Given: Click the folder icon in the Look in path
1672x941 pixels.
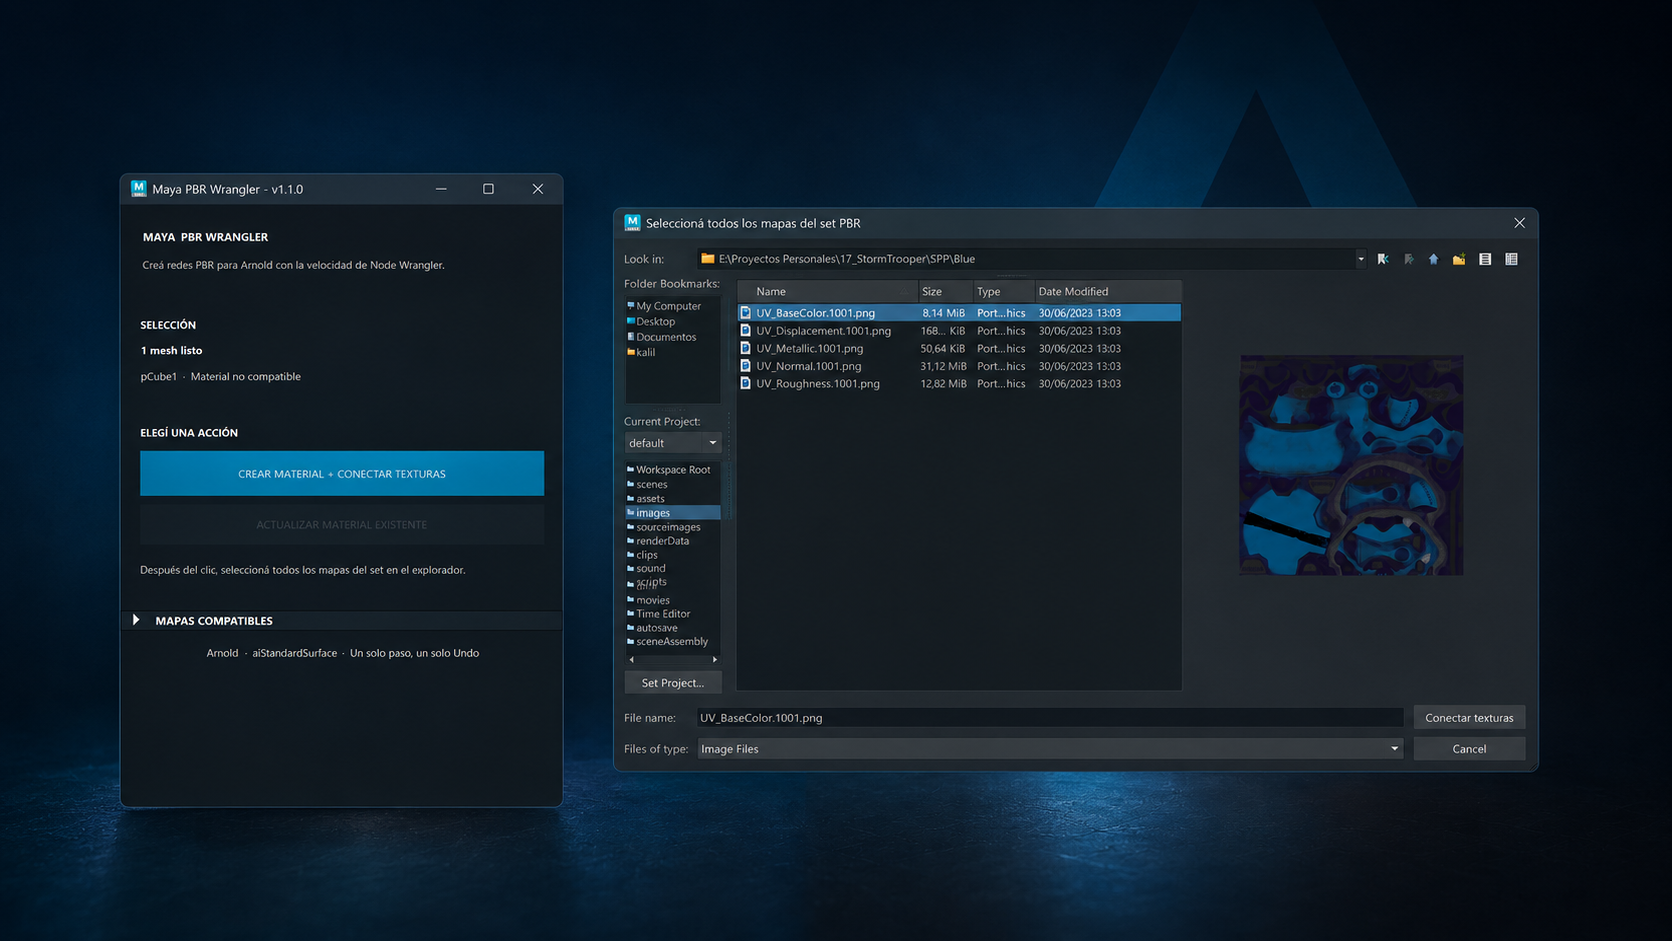Looking at the screenshot, I should pyautogui.click(x=708, y=258).
